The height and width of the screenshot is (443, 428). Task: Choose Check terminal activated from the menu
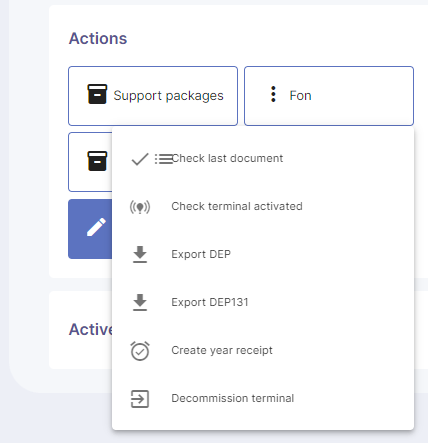click(263, 207)
